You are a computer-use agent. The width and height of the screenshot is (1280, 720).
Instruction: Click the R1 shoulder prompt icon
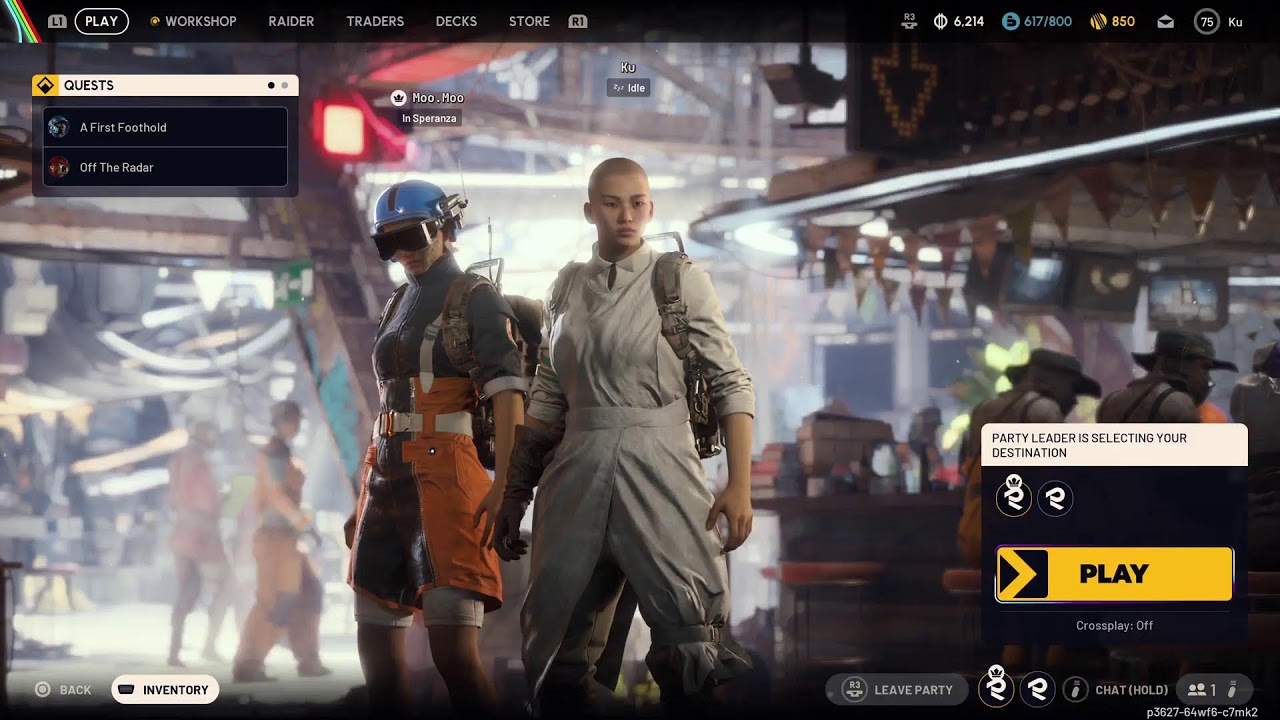click(577, 21)
